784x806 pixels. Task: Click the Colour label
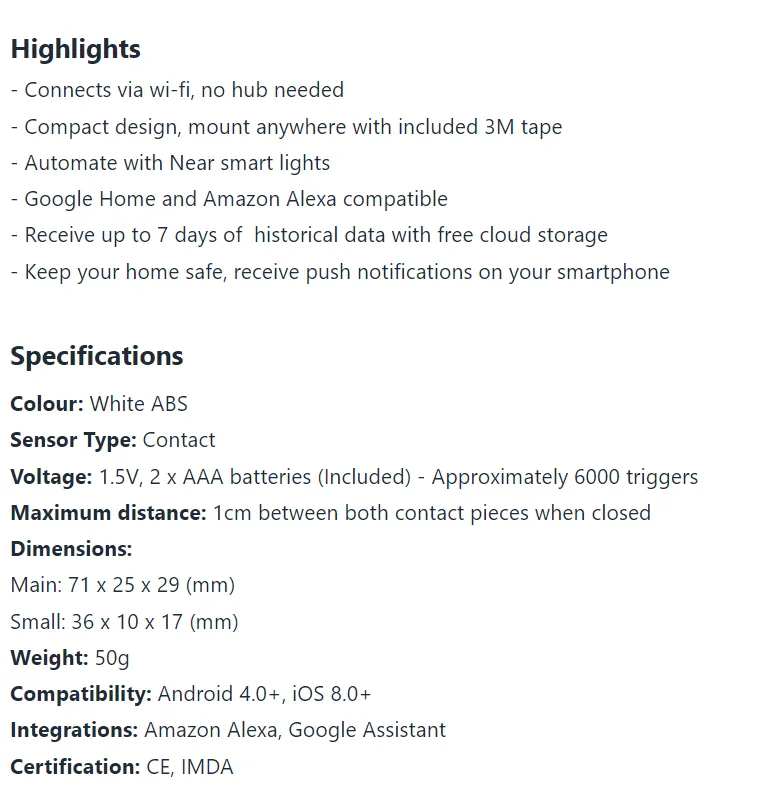[x=47, y=404]
